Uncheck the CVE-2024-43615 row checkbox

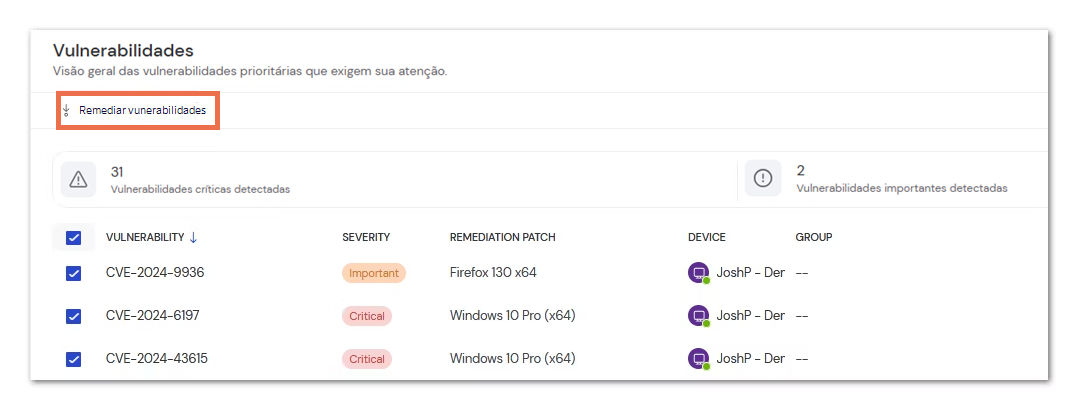point(73,359)
